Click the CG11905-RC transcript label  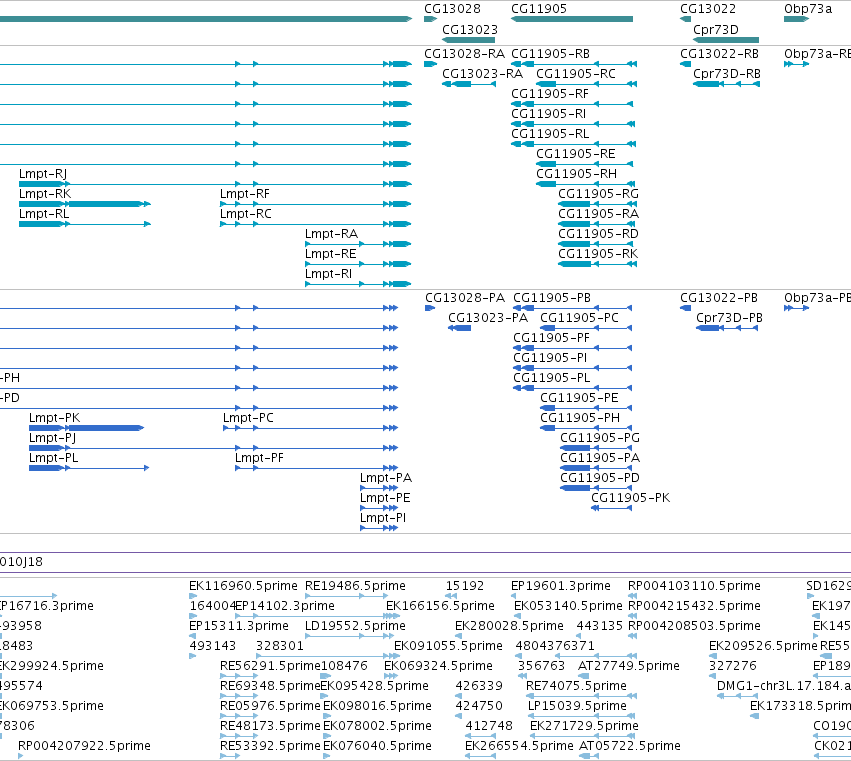(x=576, y=74)
